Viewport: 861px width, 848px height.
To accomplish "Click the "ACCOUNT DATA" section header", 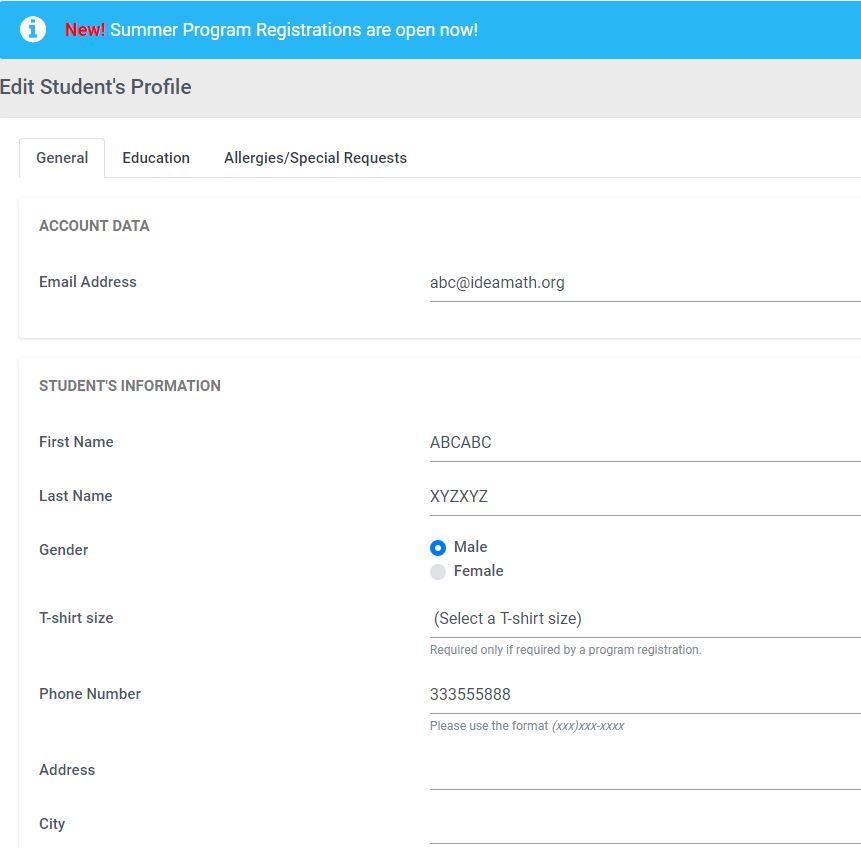I will click(94, 226).
